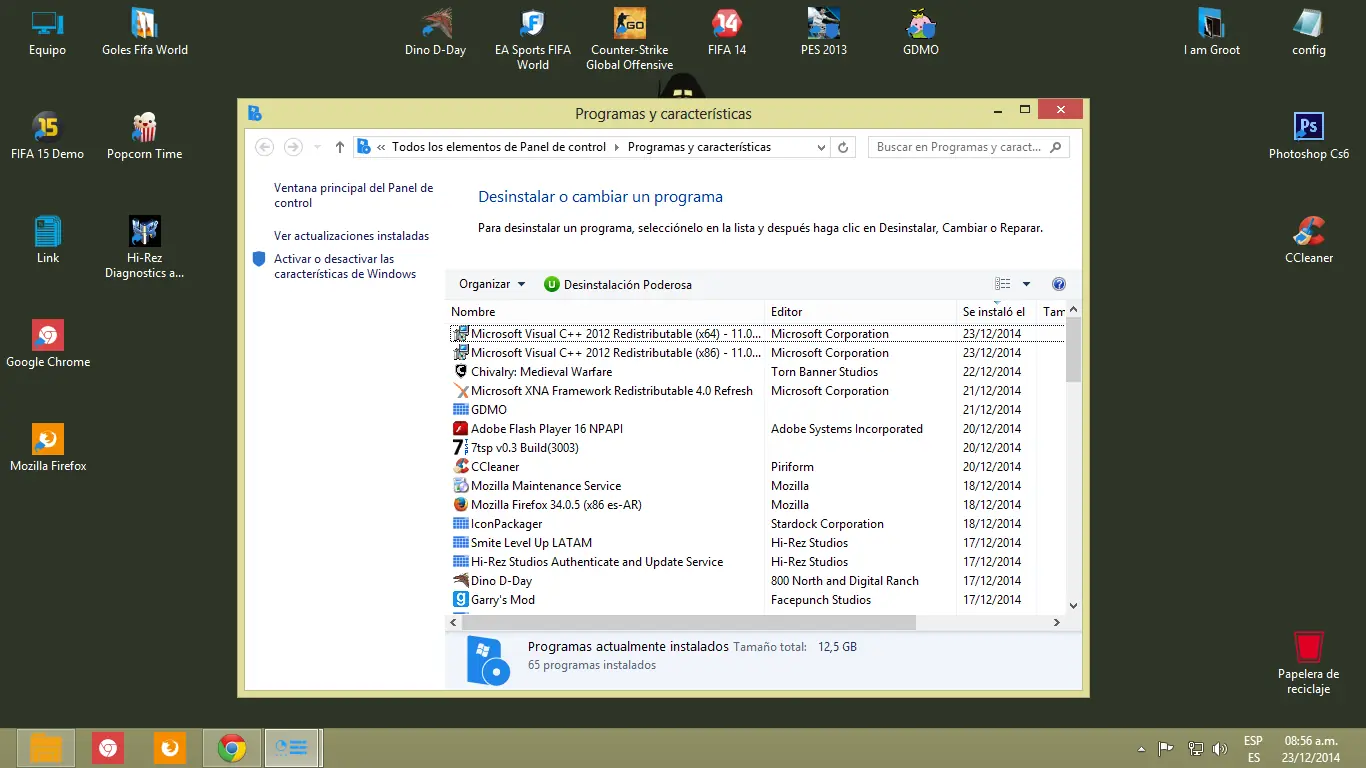Open the Equipo desktop icon
1366x768 pixels.
tap(47, 32)
